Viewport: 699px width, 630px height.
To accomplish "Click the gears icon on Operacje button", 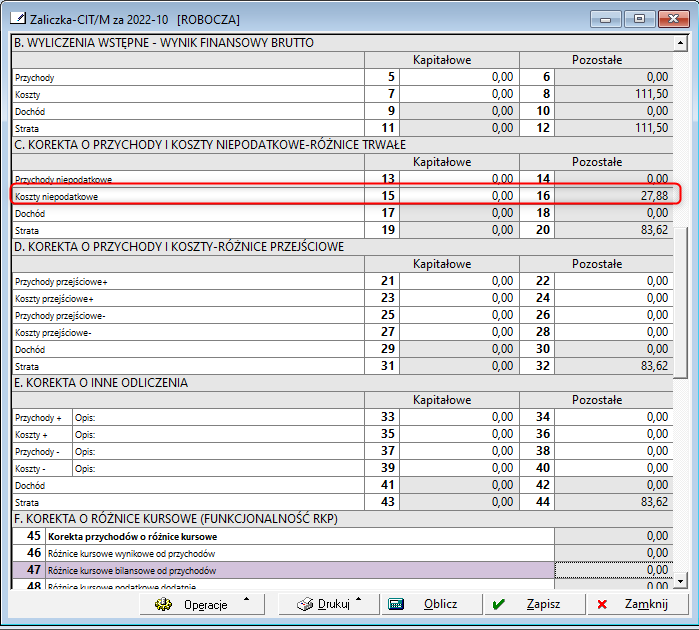I will [163, 604].
